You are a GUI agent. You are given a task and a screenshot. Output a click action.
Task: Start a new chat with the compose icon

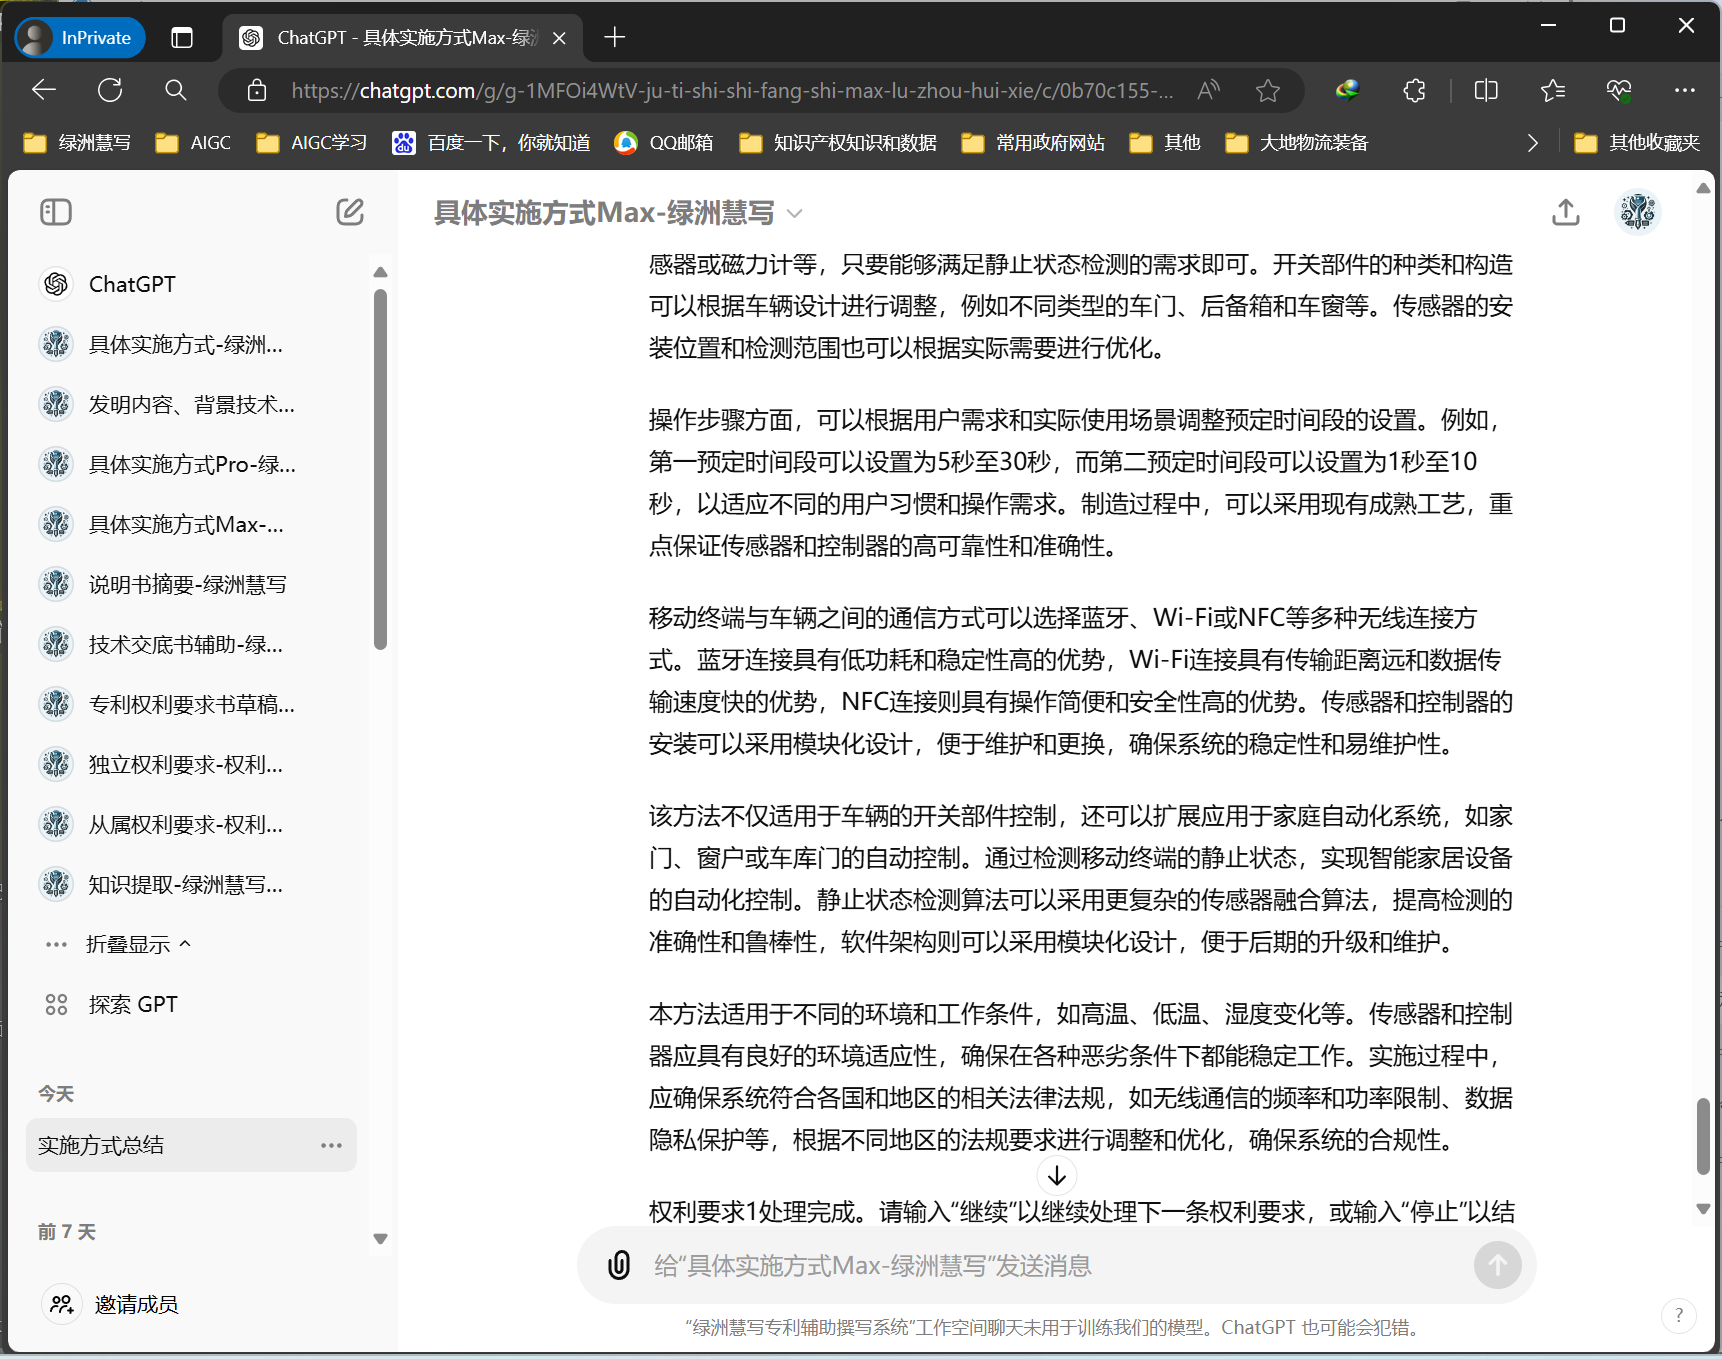pos(349,212)
